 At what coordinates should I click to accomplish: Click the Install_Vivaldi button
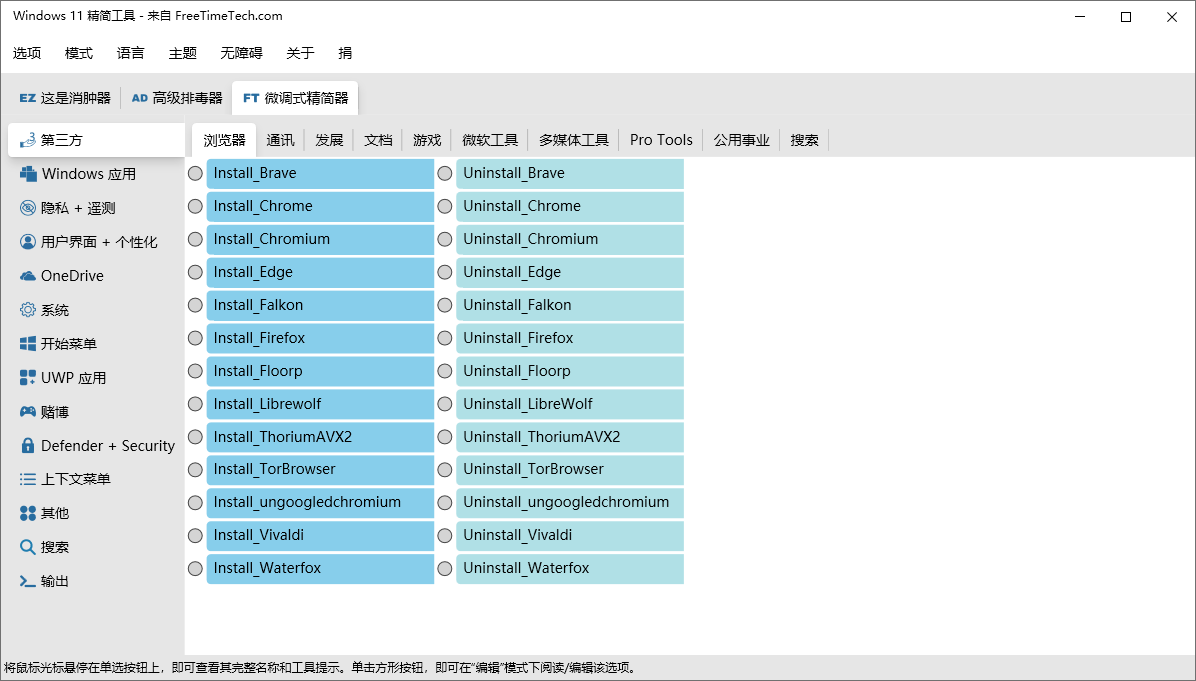tap(320, 535)
